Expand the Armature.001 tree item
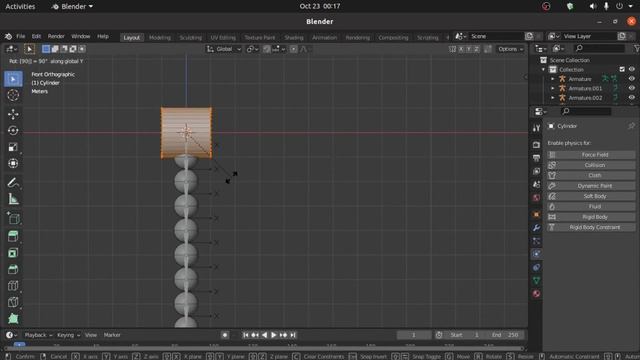640x360 pixels. pyautogui.click(x=553, y=88)
